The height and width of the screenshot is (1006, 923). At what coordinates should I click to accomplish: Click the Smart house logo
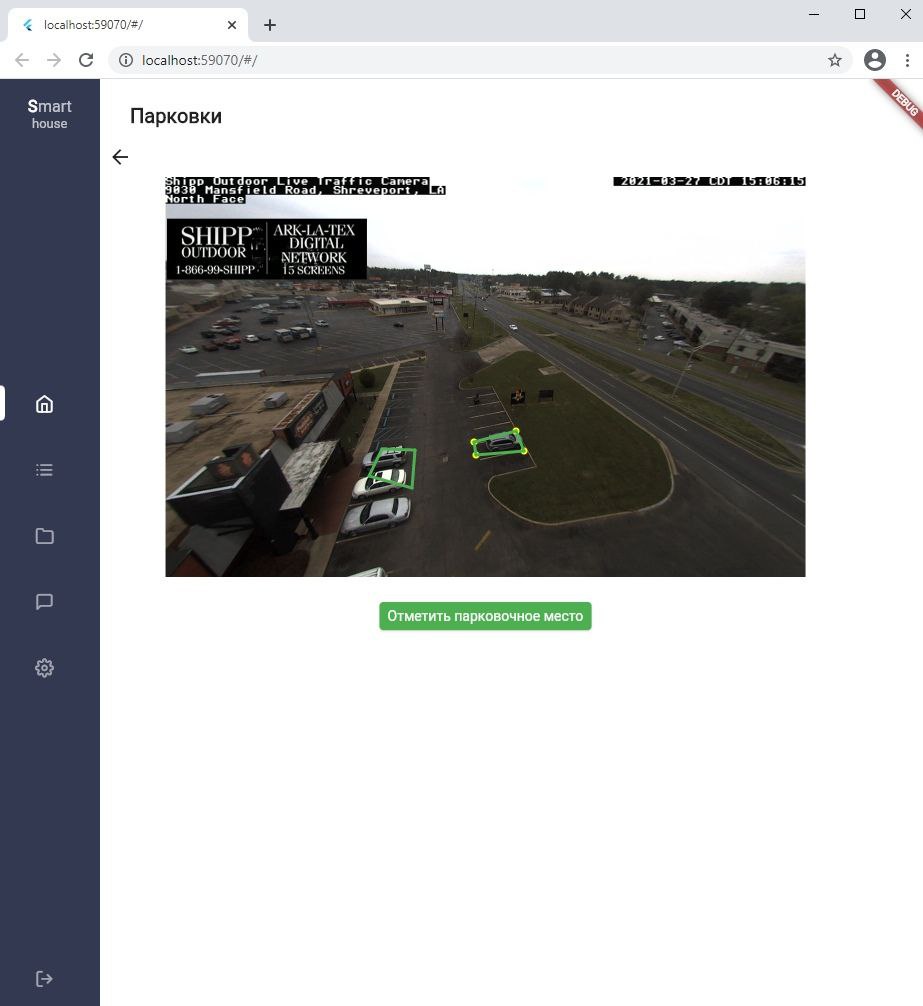click(x=49, y=114)
